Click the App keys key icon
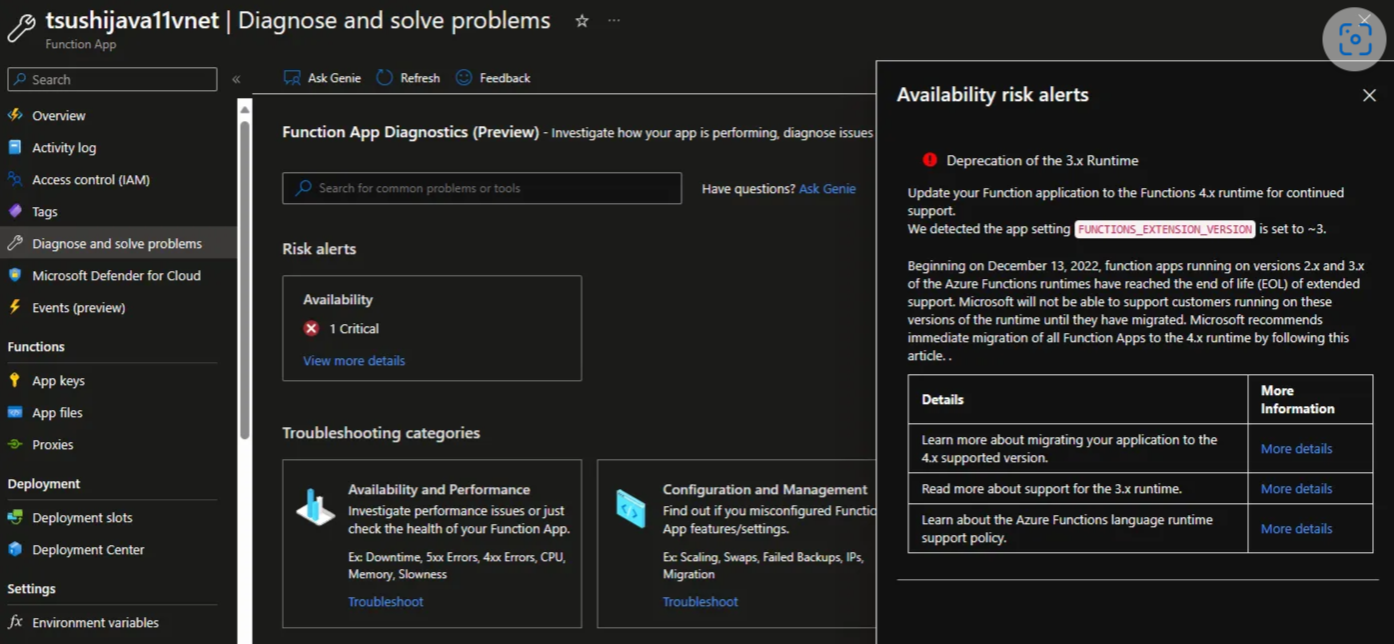 pos(15,380)
